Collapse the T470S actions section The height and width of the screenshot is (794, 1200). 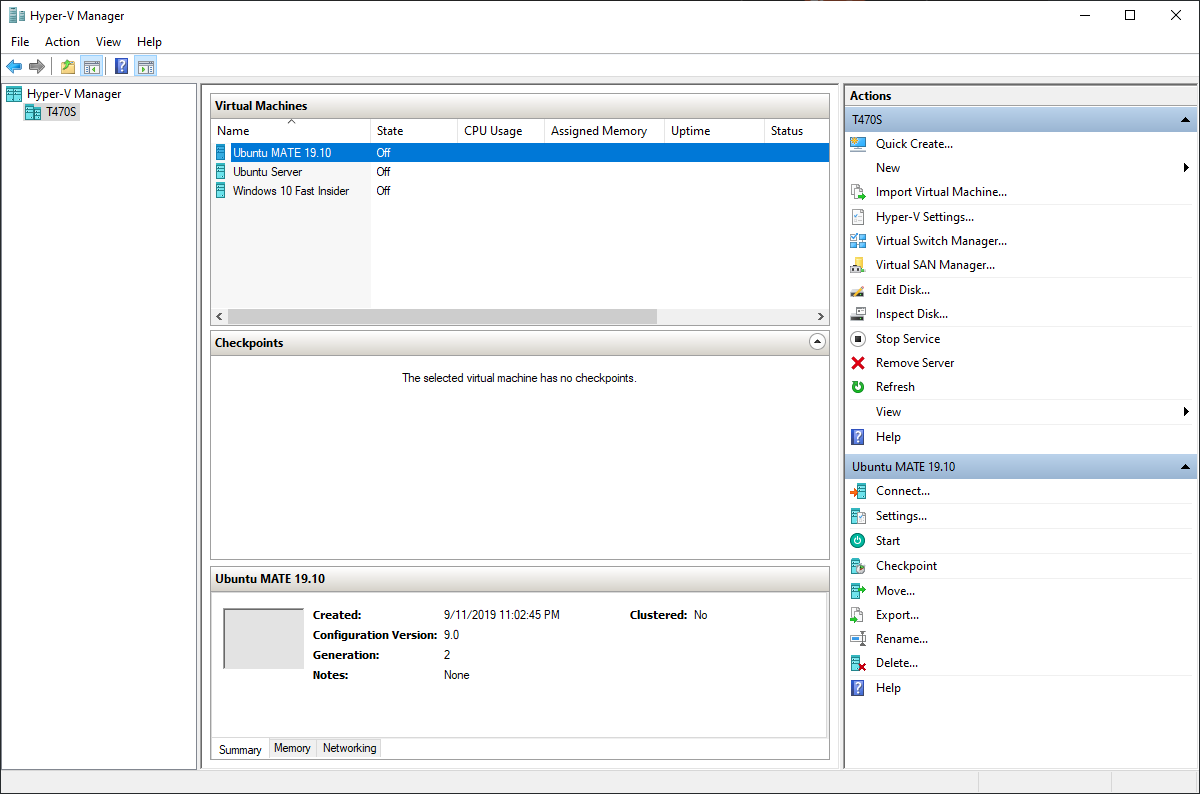1186,119
